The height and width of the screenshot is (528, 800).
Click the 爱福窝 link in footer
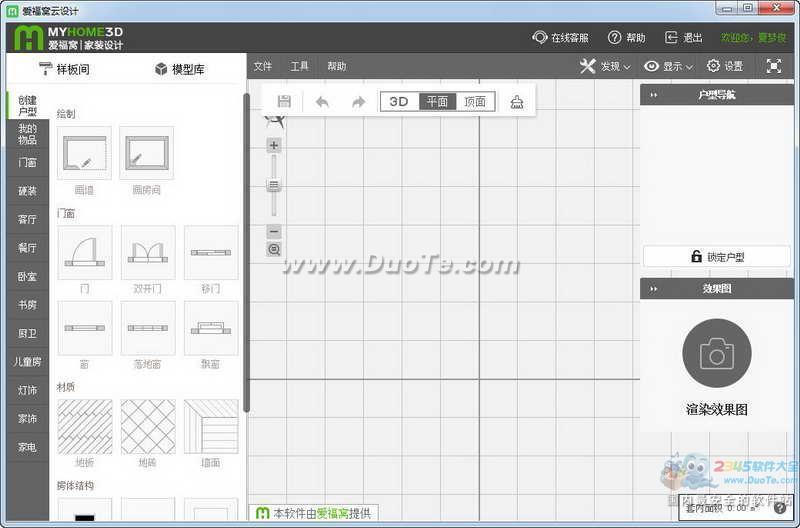pyautogui.click(x=332, y=514)
